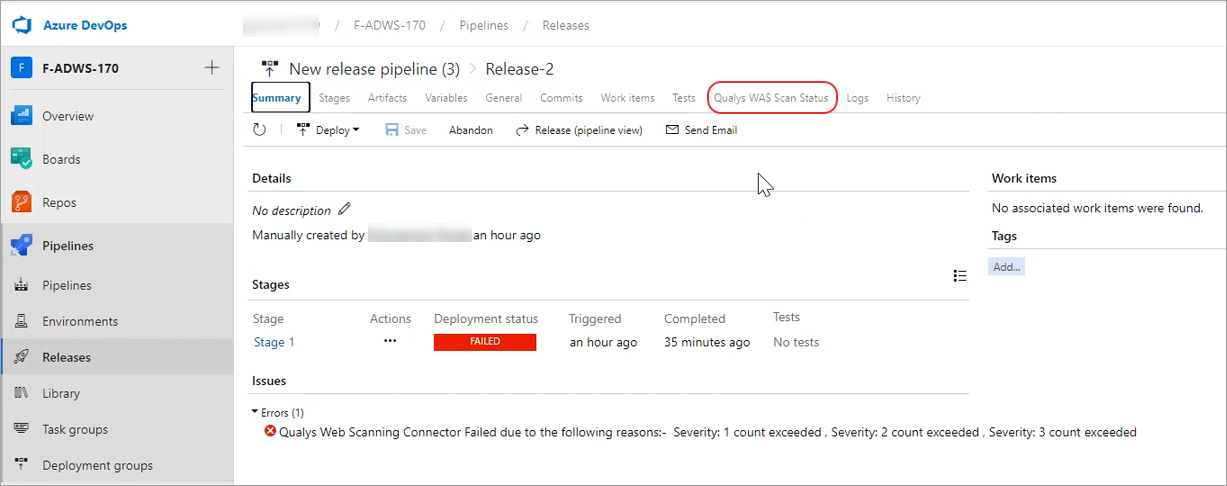Image resolution: width=1227 pixels, height=486 pixels.
Task: Switch to the History tab
Action: tap(903, 98)
